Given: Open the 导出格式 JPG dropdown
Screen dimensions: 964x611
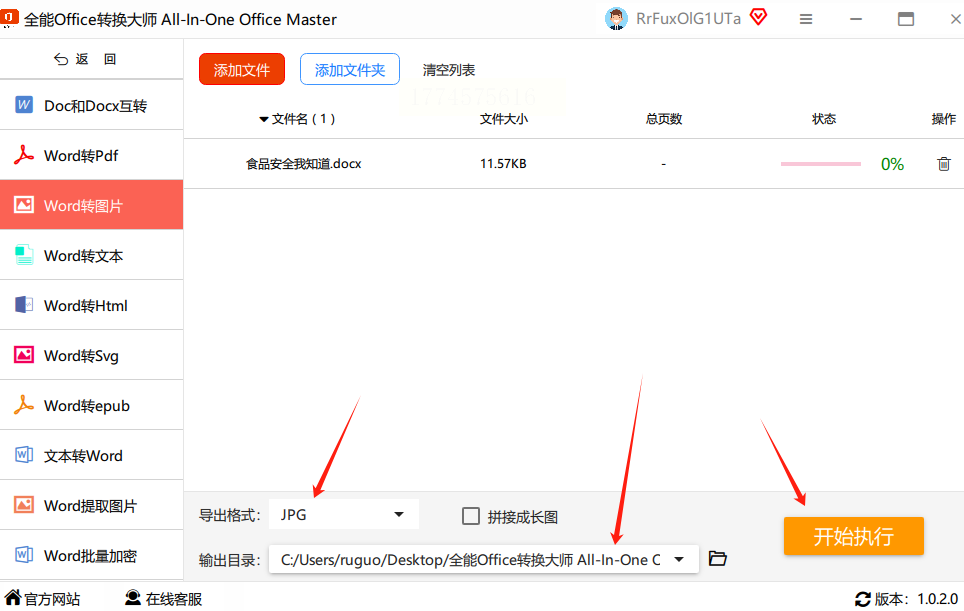Looking at the screenshot, I should tap(344, 514).
